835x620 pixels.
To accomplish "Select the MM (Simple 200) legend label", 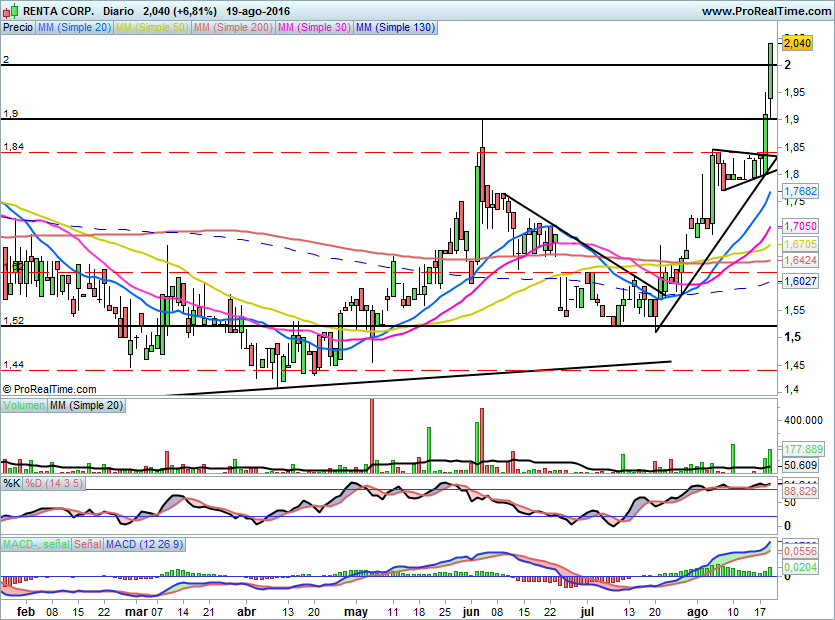I will 233,27.
